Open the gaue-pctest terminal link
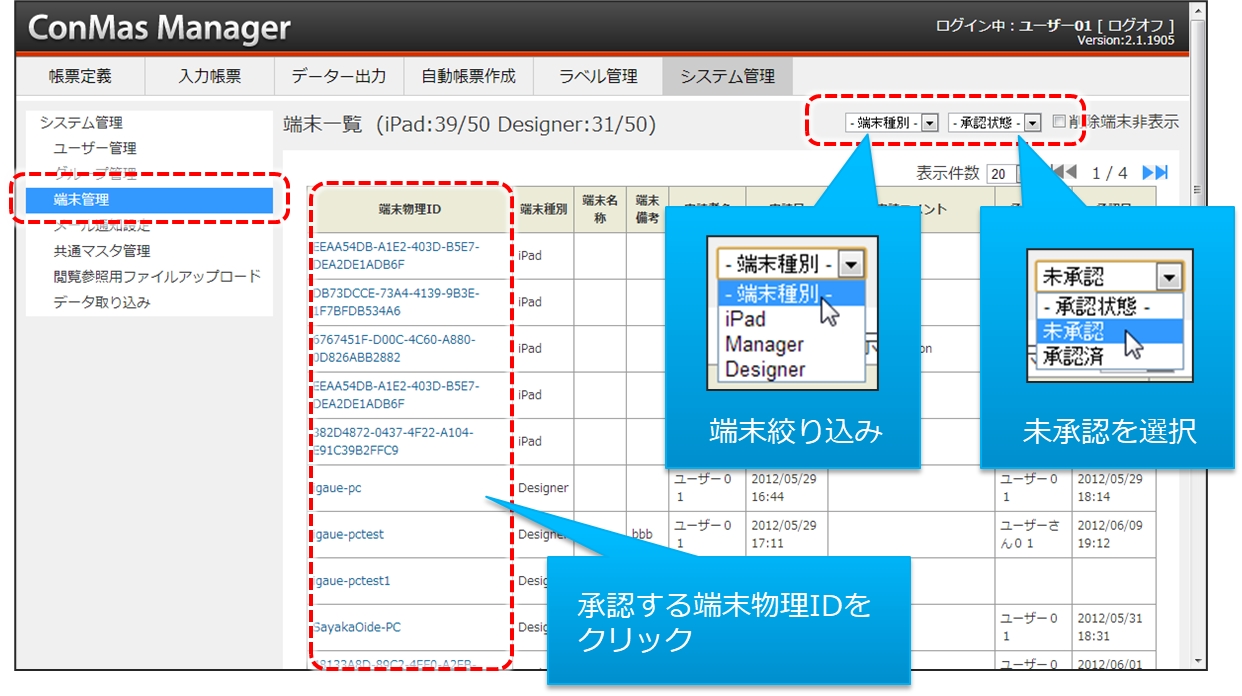 (349, 534)
